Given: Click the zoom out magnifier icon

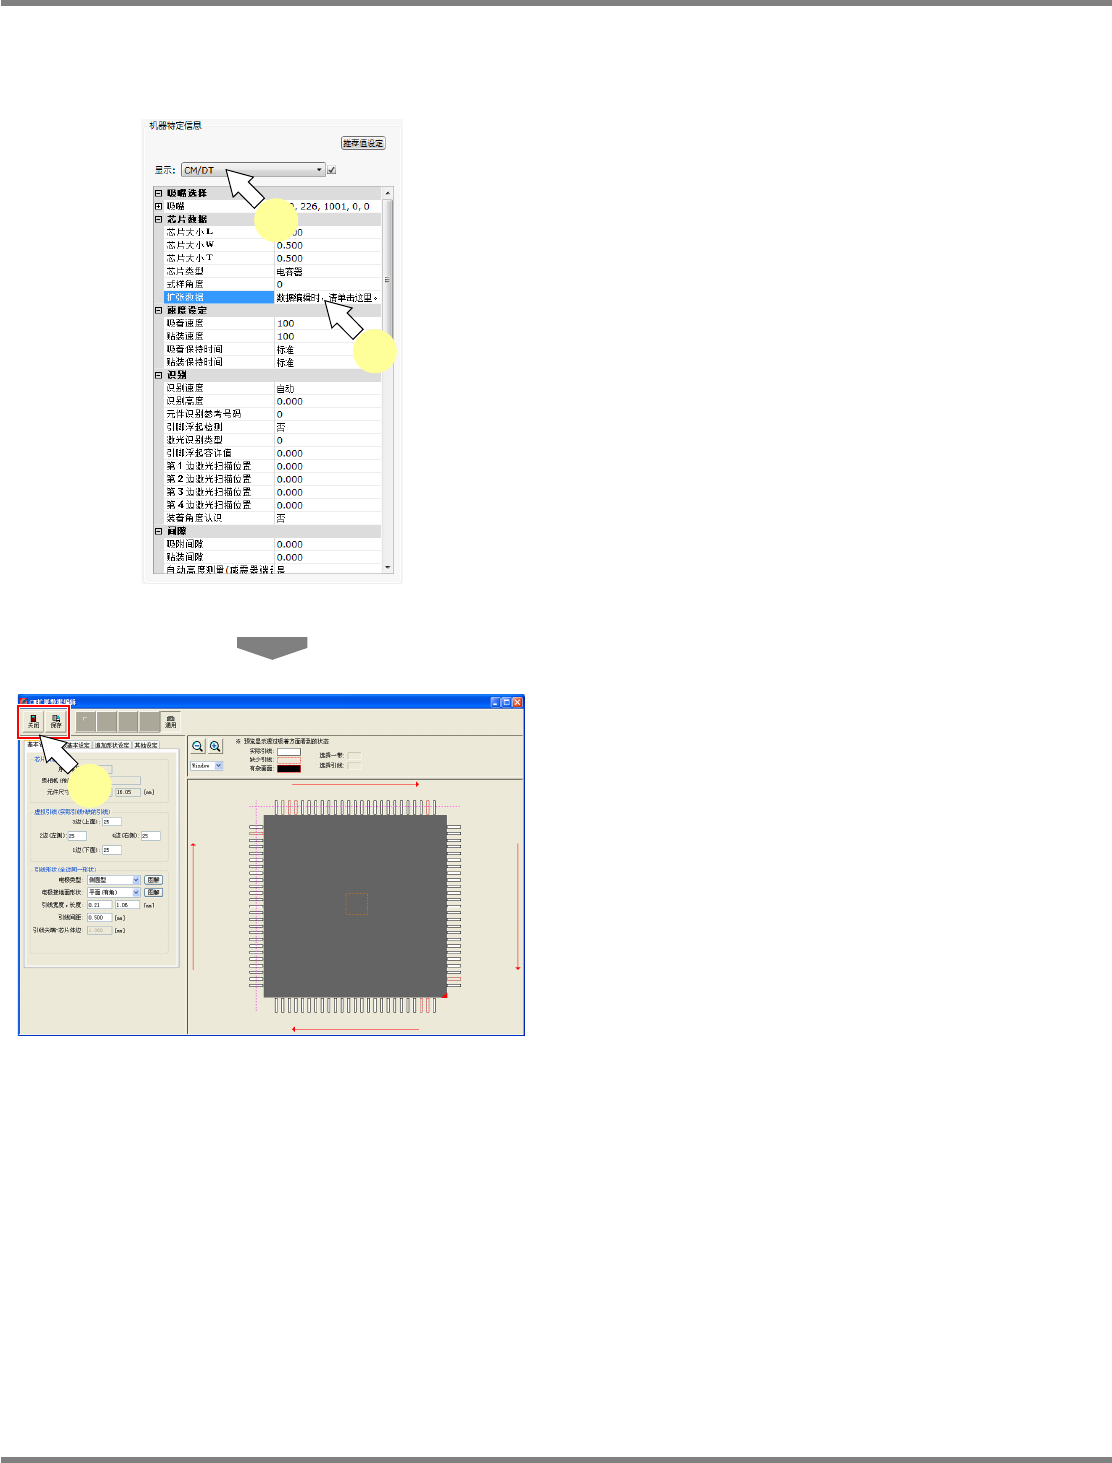Looking at the screenshot, I should click(x=198, y=746).
